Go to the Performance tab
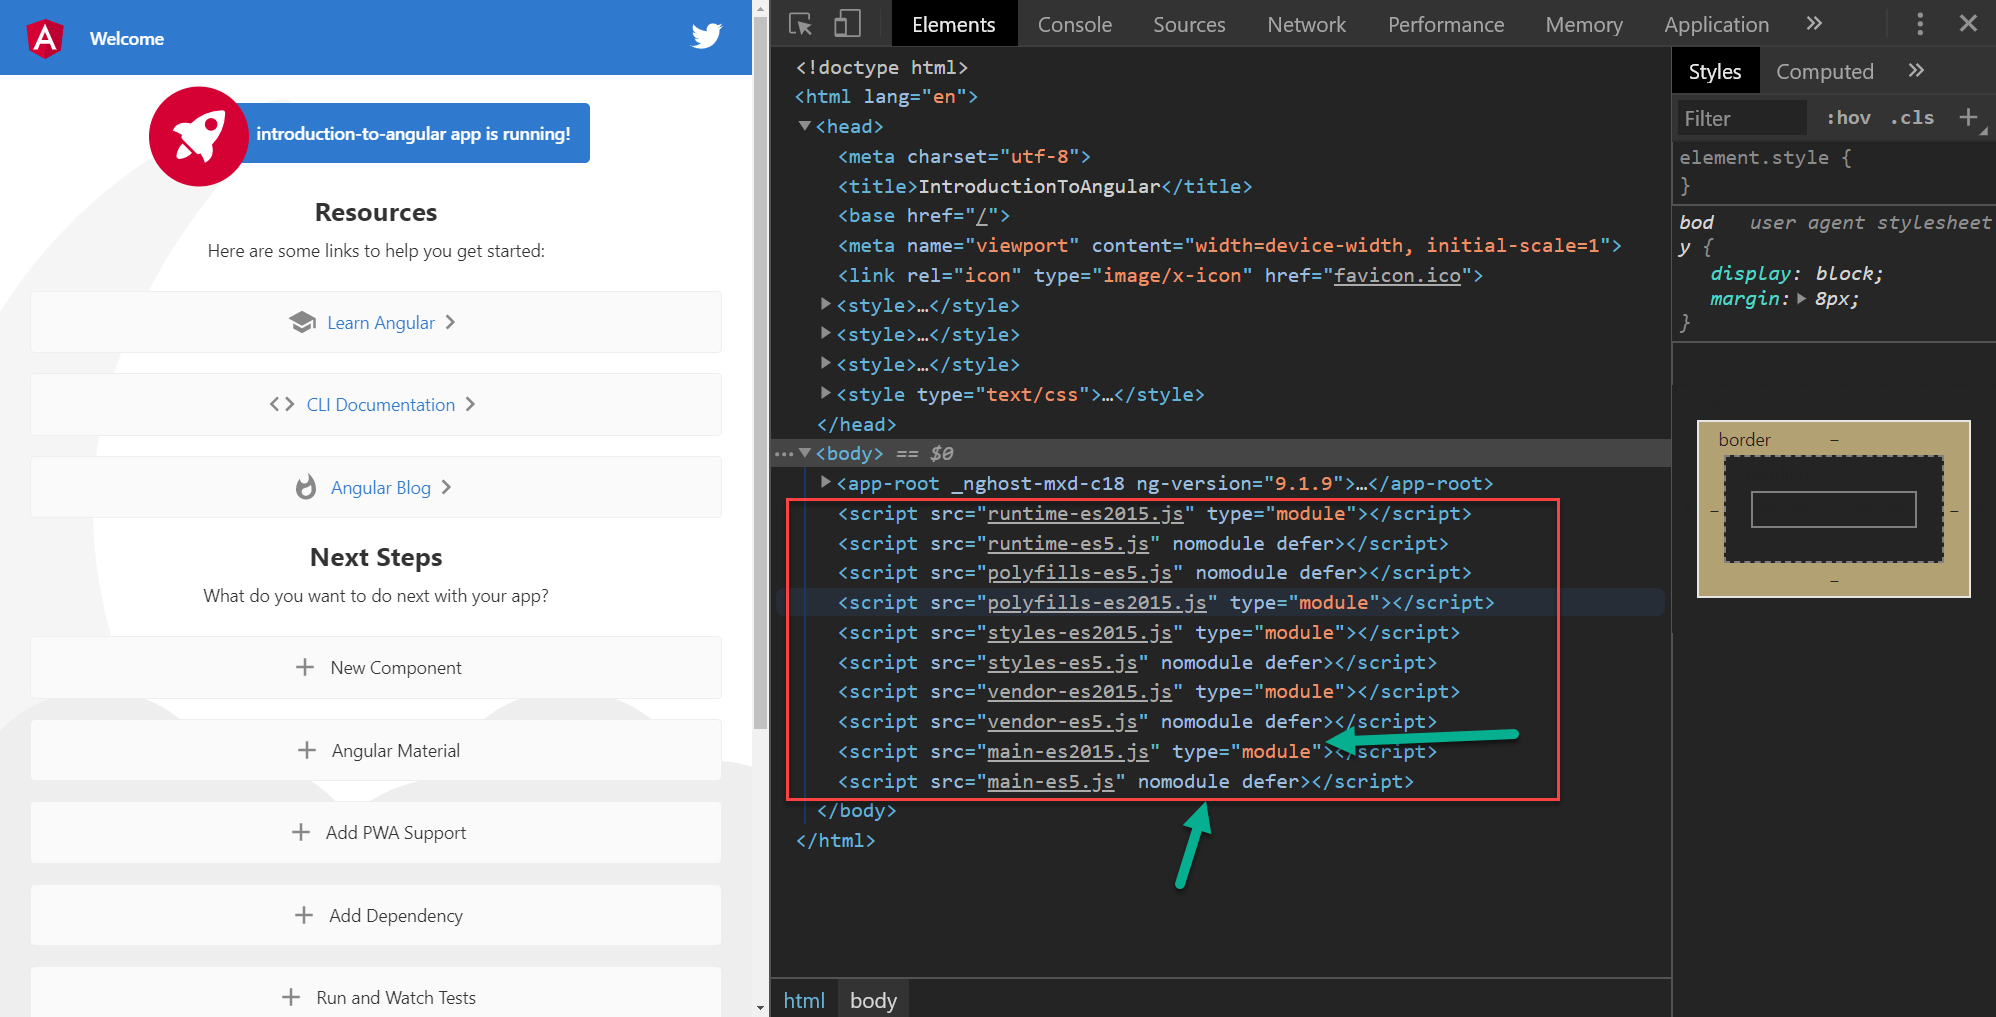The image size is (1996, 1017). tap(1446, 24)
